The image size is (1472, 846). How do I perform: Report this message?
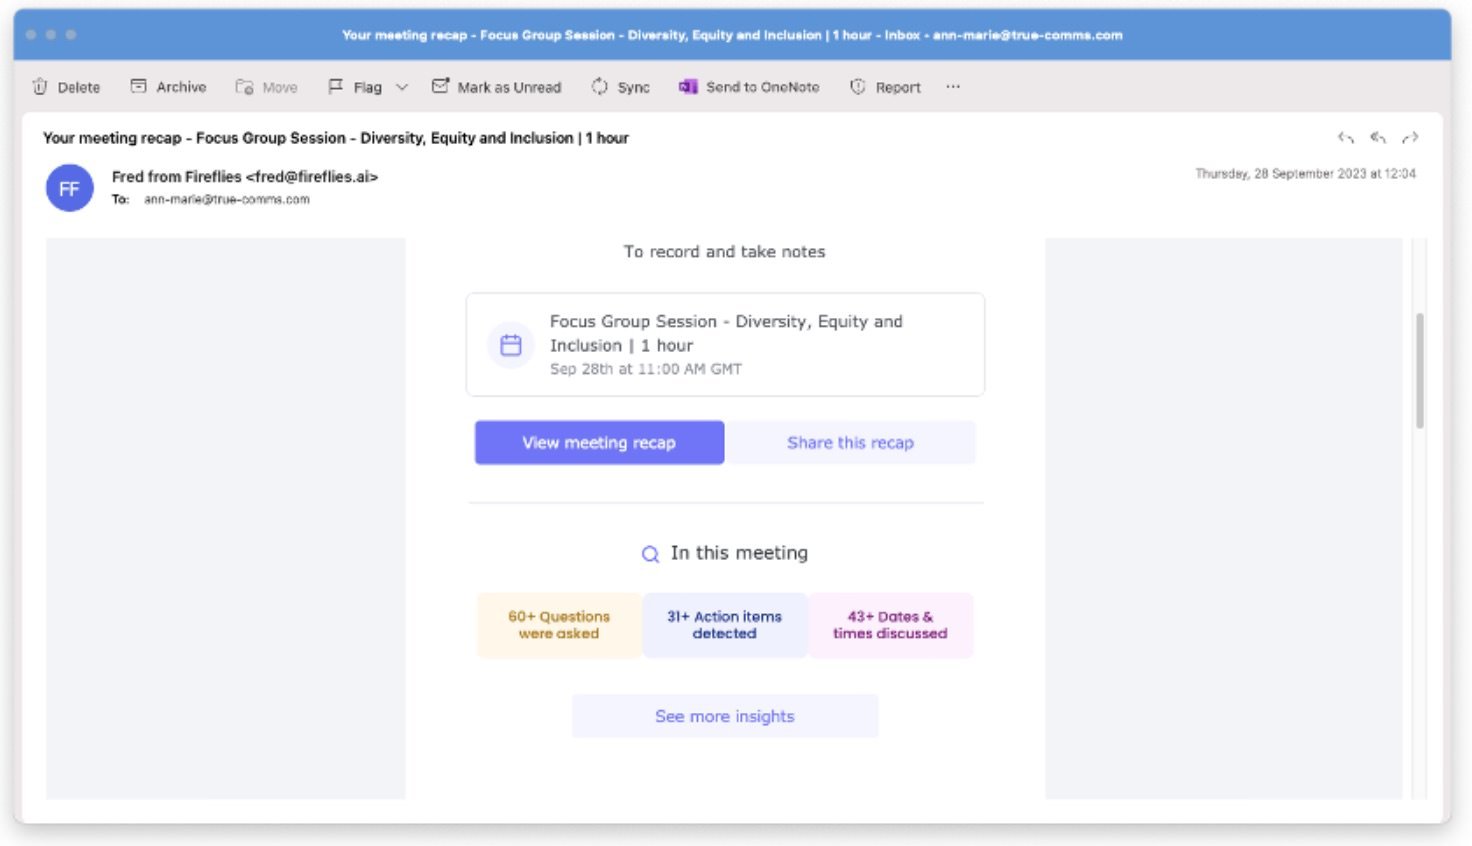click(885, 87)
